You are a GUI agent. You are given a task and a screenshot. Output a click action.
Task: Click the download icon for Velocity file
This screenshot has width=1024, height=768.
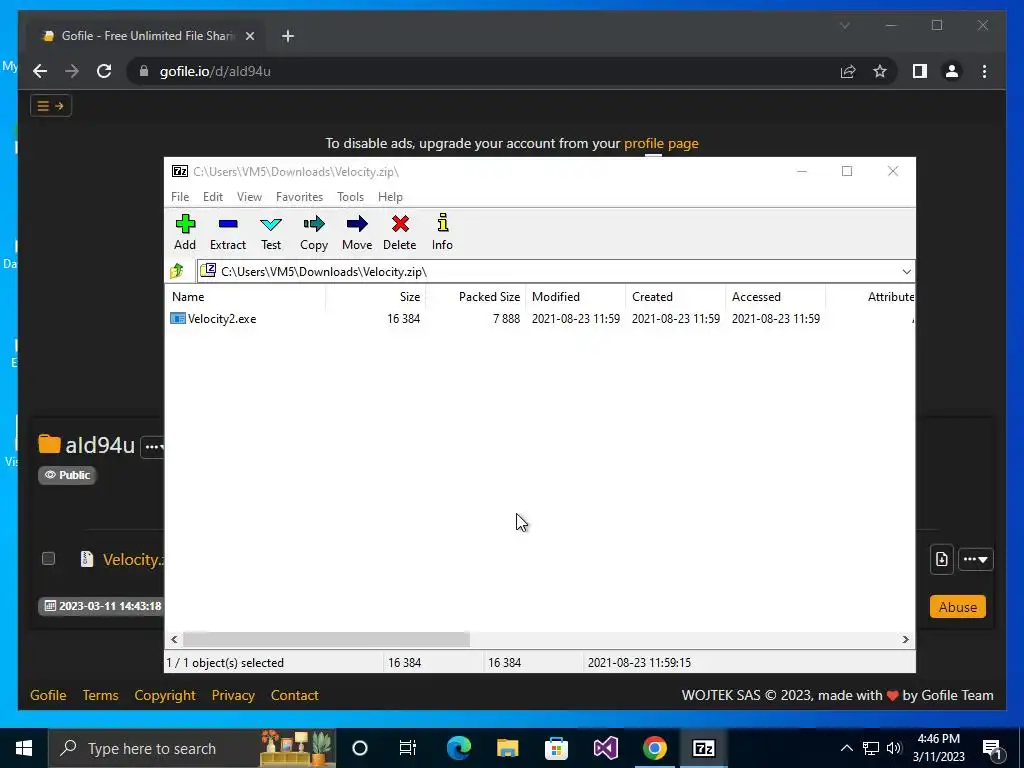[x=942, y=560]
